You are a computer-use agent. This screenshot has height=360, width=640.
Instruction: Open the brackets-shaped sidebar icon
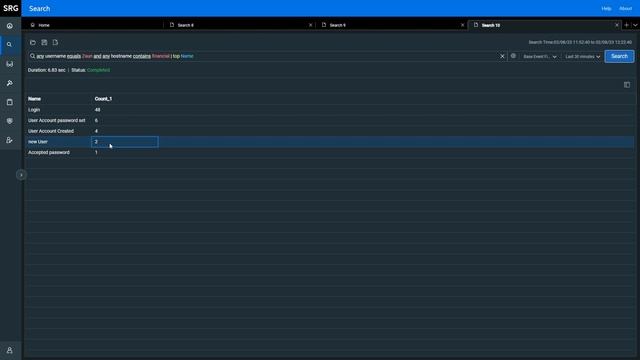[9, 64]
